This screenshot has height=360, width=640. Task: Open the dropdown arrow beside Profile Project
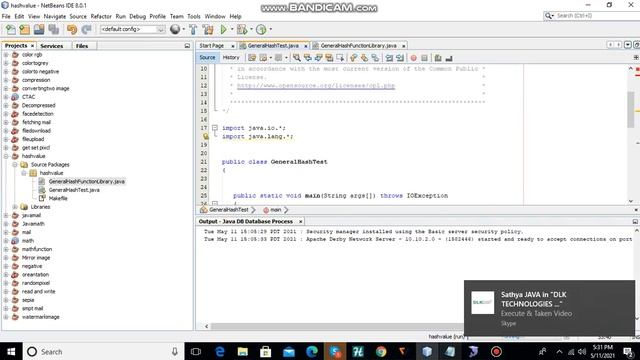point(270,29)
